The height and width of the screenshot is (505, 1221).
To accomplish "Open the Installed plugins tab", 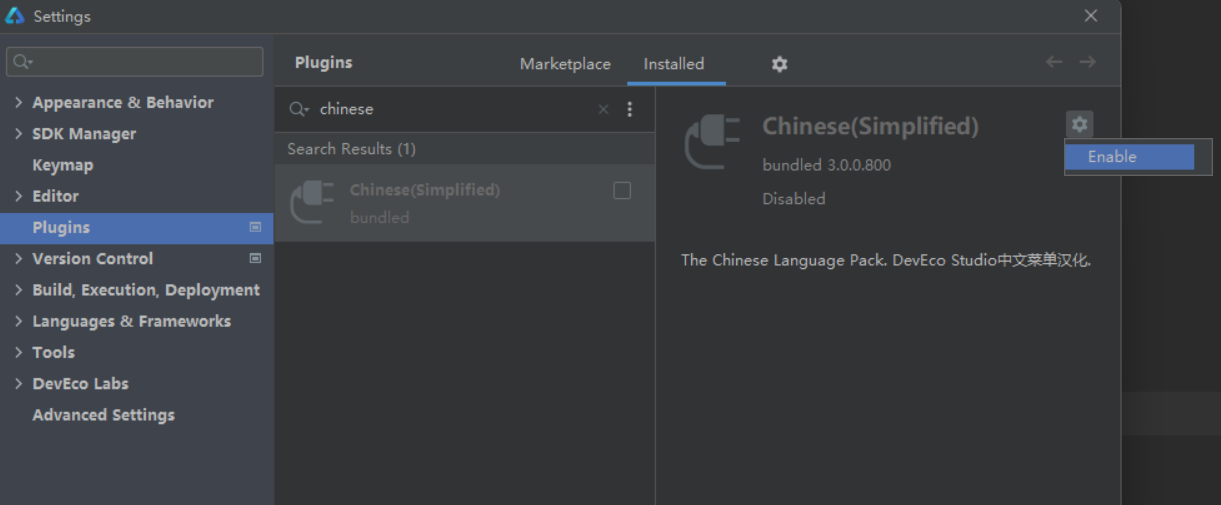I will click(673, 64).
